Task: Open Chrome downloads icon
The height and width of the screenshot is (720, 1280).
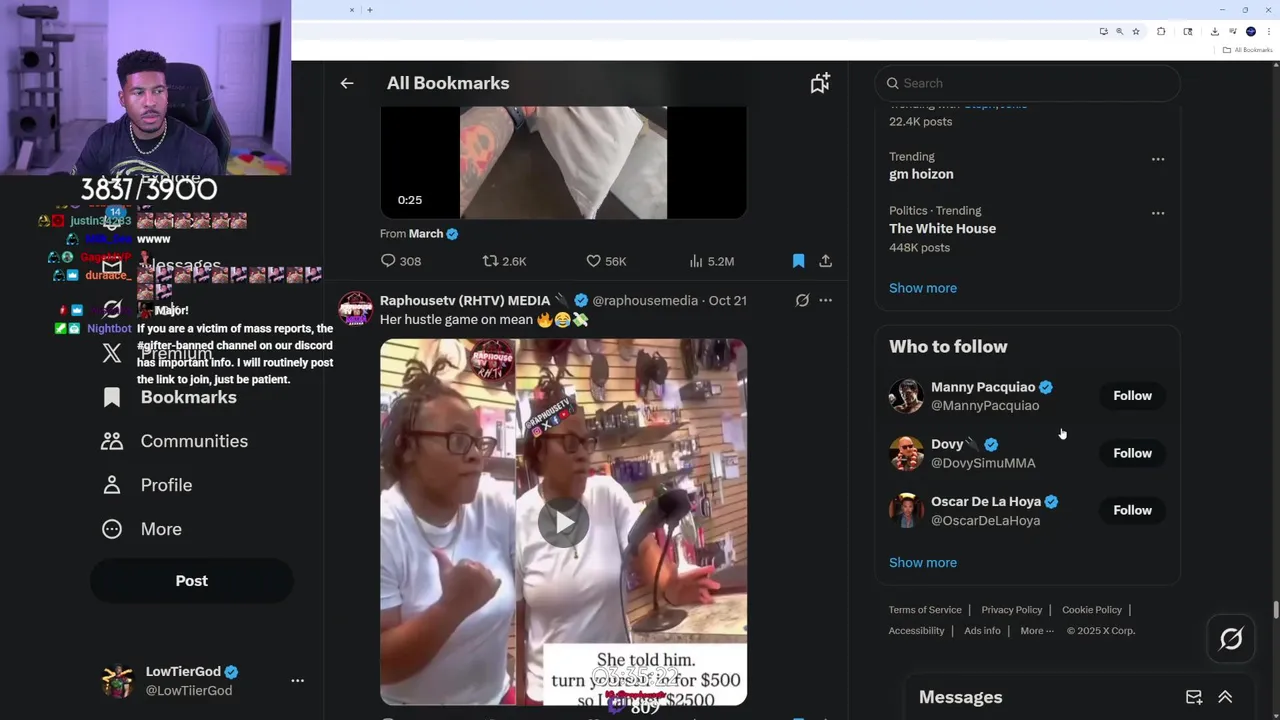Action: (x=1214, y=31)
